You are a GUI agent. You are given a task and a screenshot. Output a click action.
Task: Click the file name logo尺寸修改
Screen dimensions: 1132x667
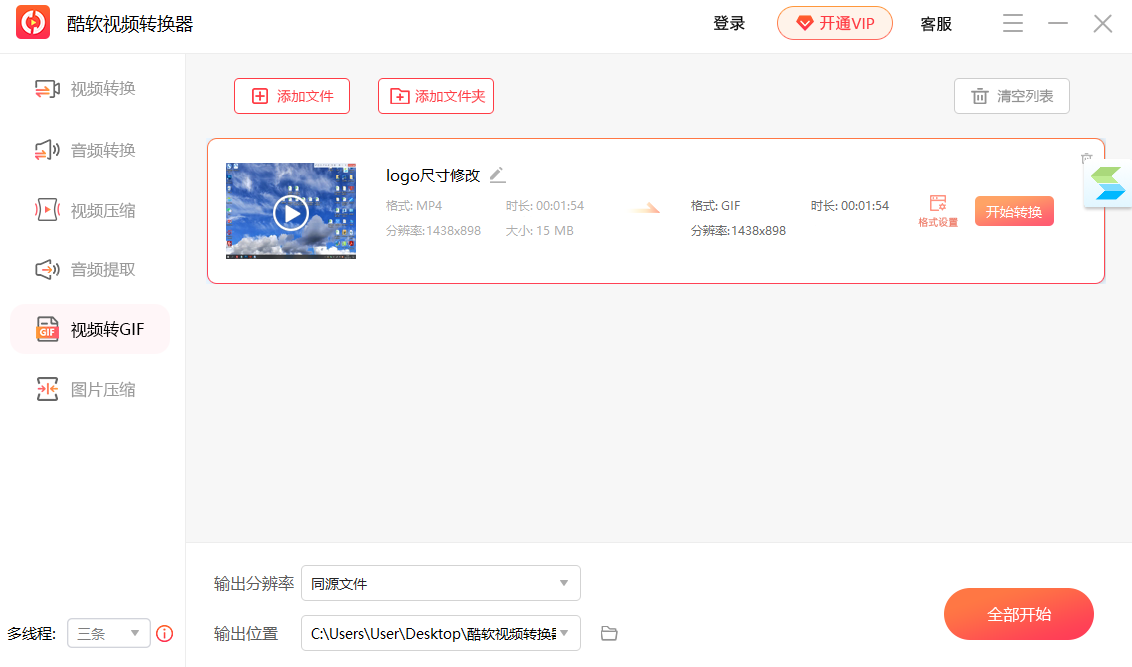pyautogui.click(x=433, y=175)
